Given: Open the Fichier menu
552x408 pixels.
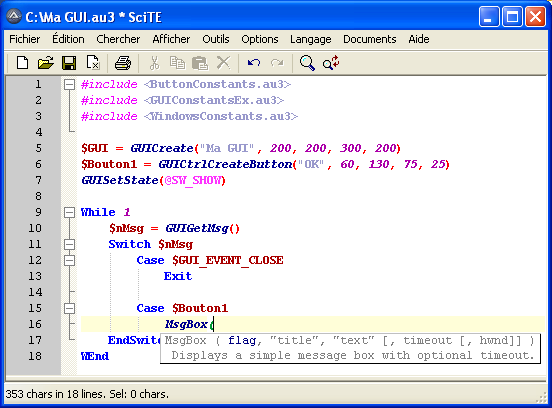Looking at the screenshot, I should 24,39.
